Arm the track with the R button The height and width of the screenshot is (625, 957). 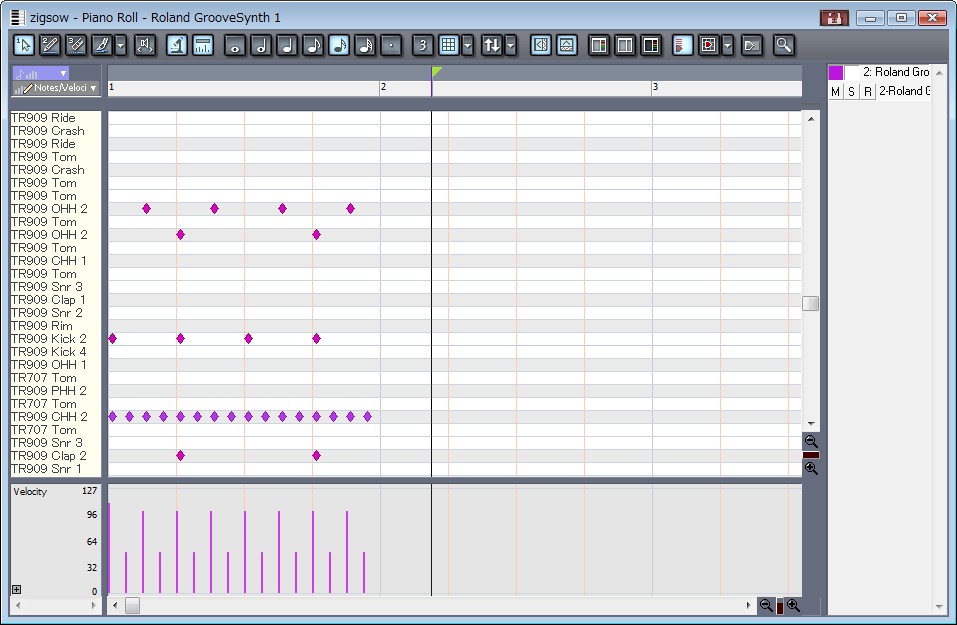pyautogui.click(x=867, y=92)
